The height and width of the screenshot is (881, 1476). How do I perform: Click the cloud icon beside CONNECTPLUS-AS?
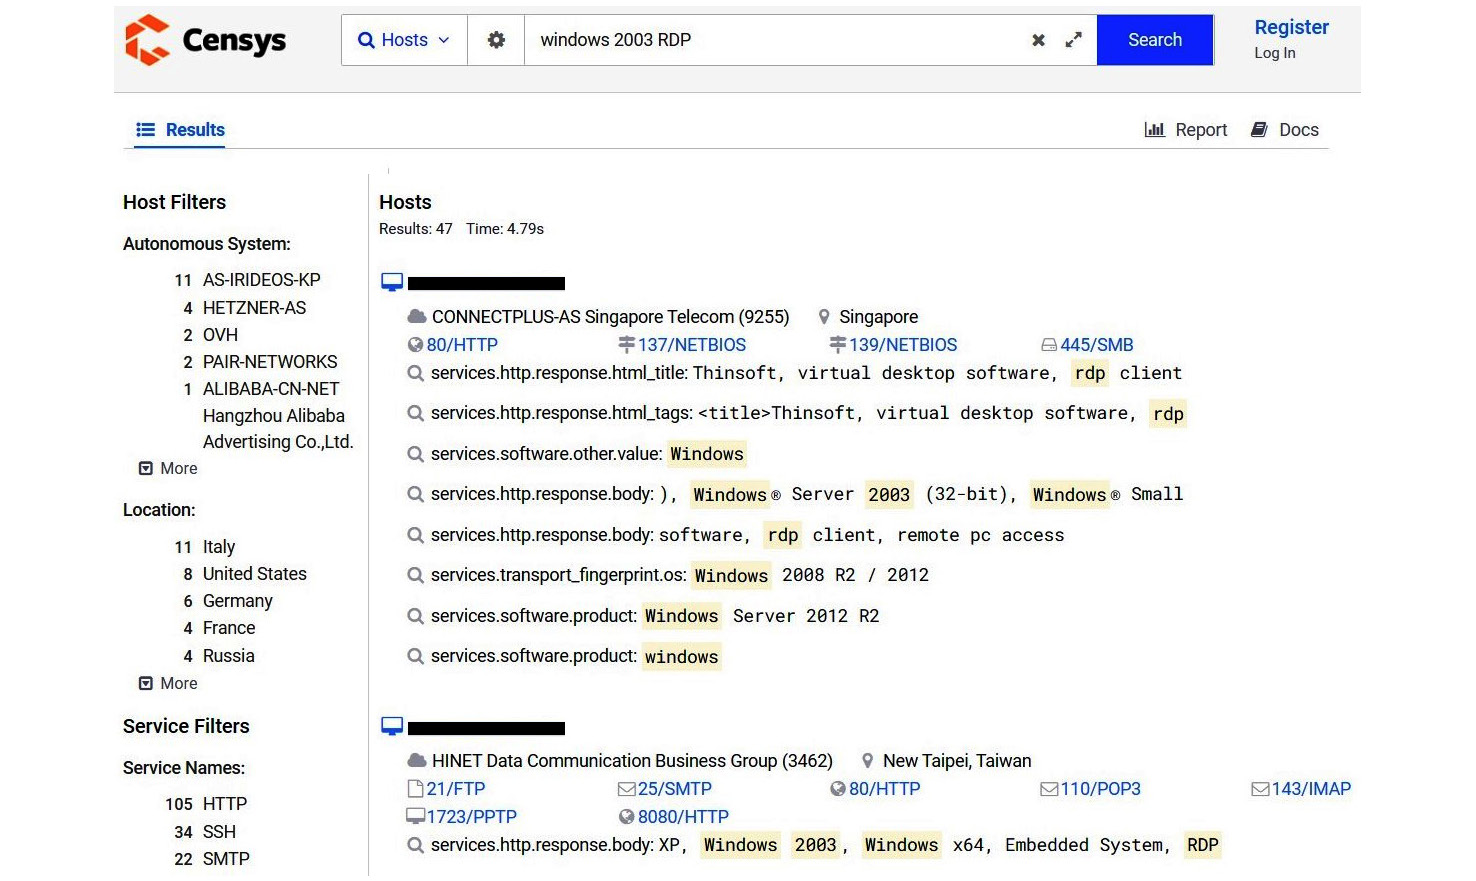point(417,317)
